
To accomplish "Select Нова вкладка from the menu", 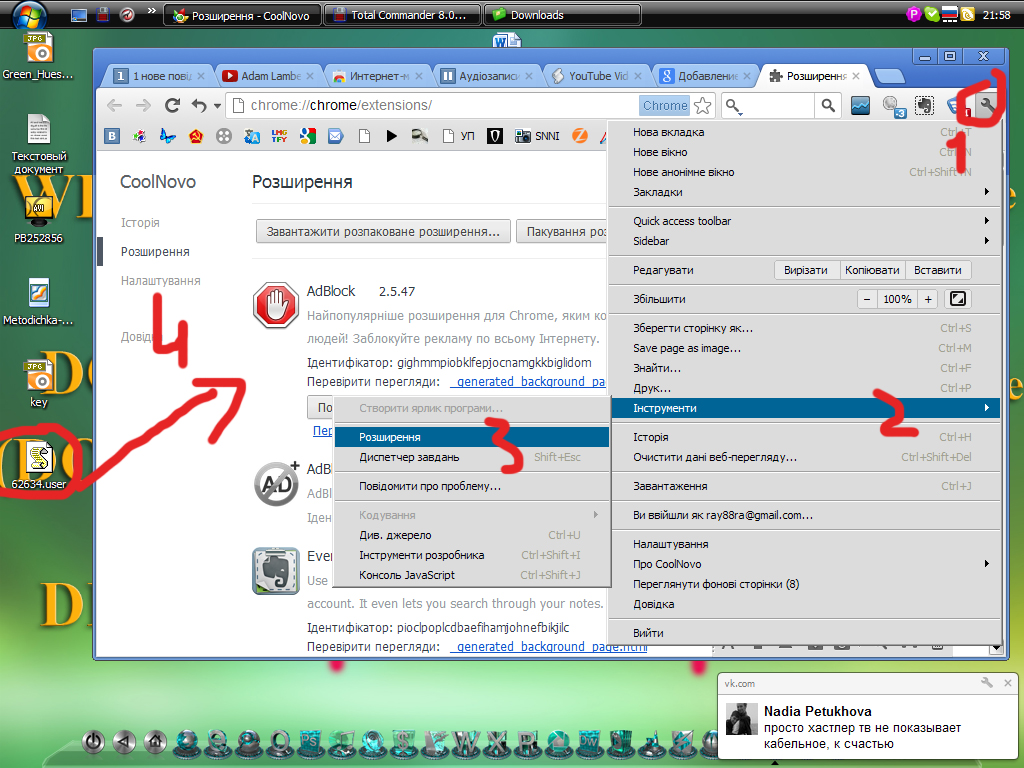I will tap(805, 132).
